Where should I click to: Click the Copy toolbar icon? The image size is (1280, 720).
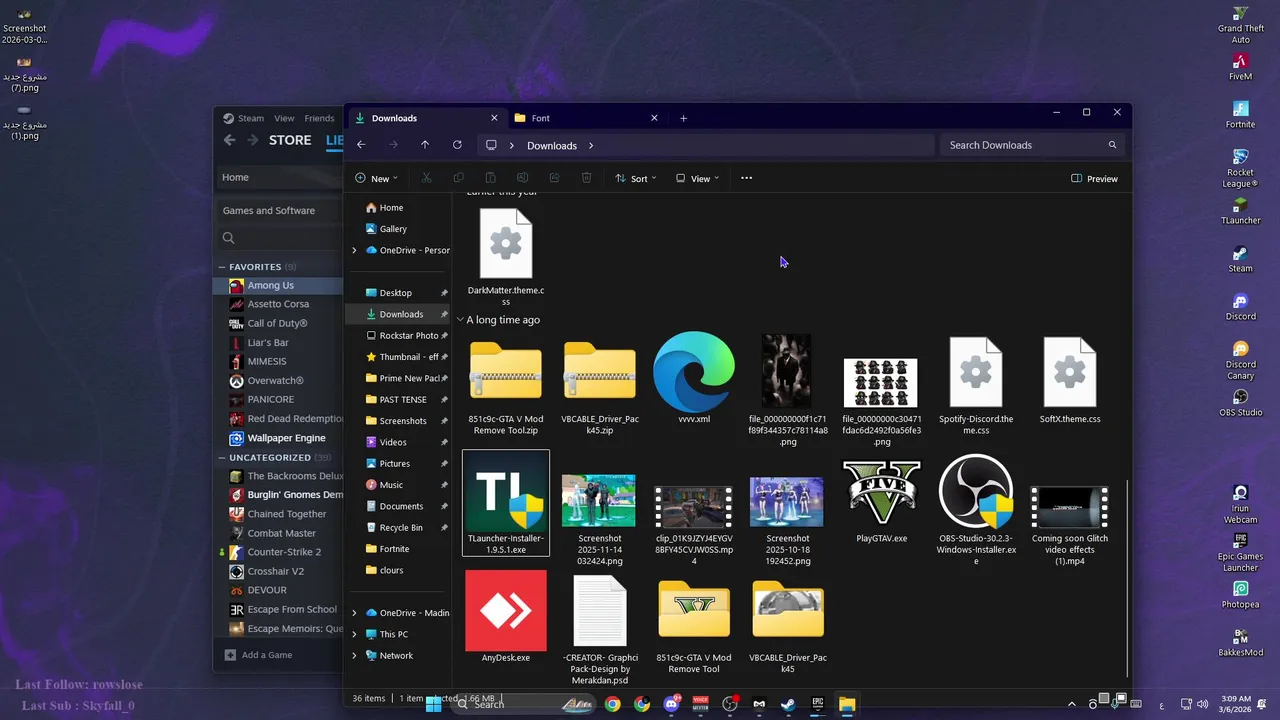tap(458, 178)
